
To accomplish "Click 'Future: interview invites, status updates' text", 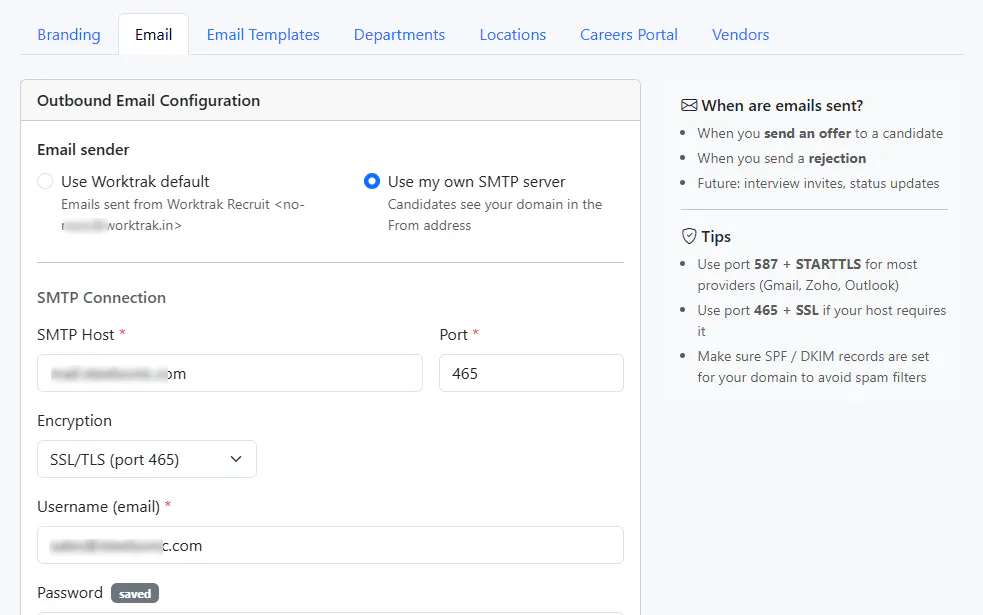I will [x=818, y=184].
